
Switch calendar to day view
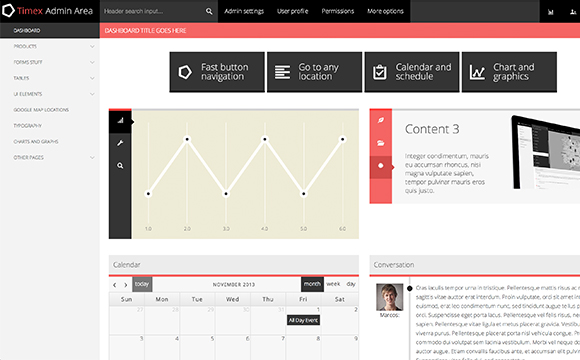pos(351,284)
